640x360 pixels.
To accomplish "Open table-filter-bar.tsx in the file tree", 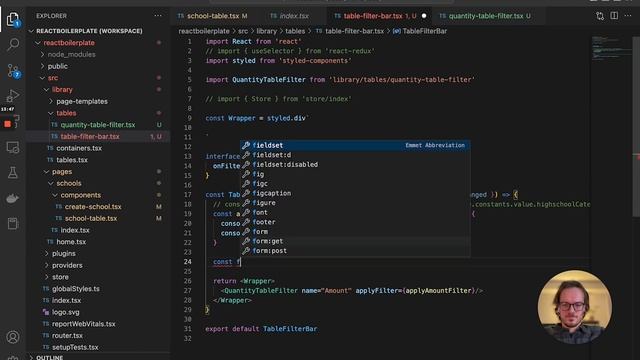I will click(x=90, y=137).
